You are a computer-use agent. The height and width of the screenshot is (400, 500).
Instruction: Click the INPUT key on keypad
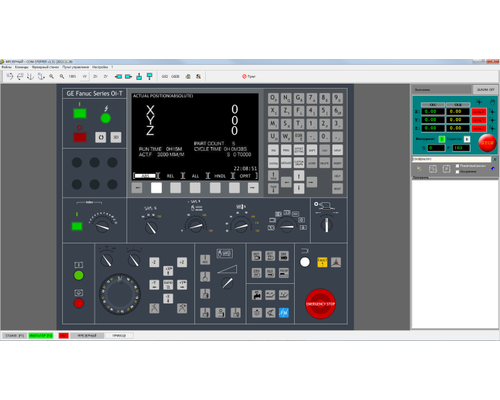pyautogui.click(x=337, y=150)
